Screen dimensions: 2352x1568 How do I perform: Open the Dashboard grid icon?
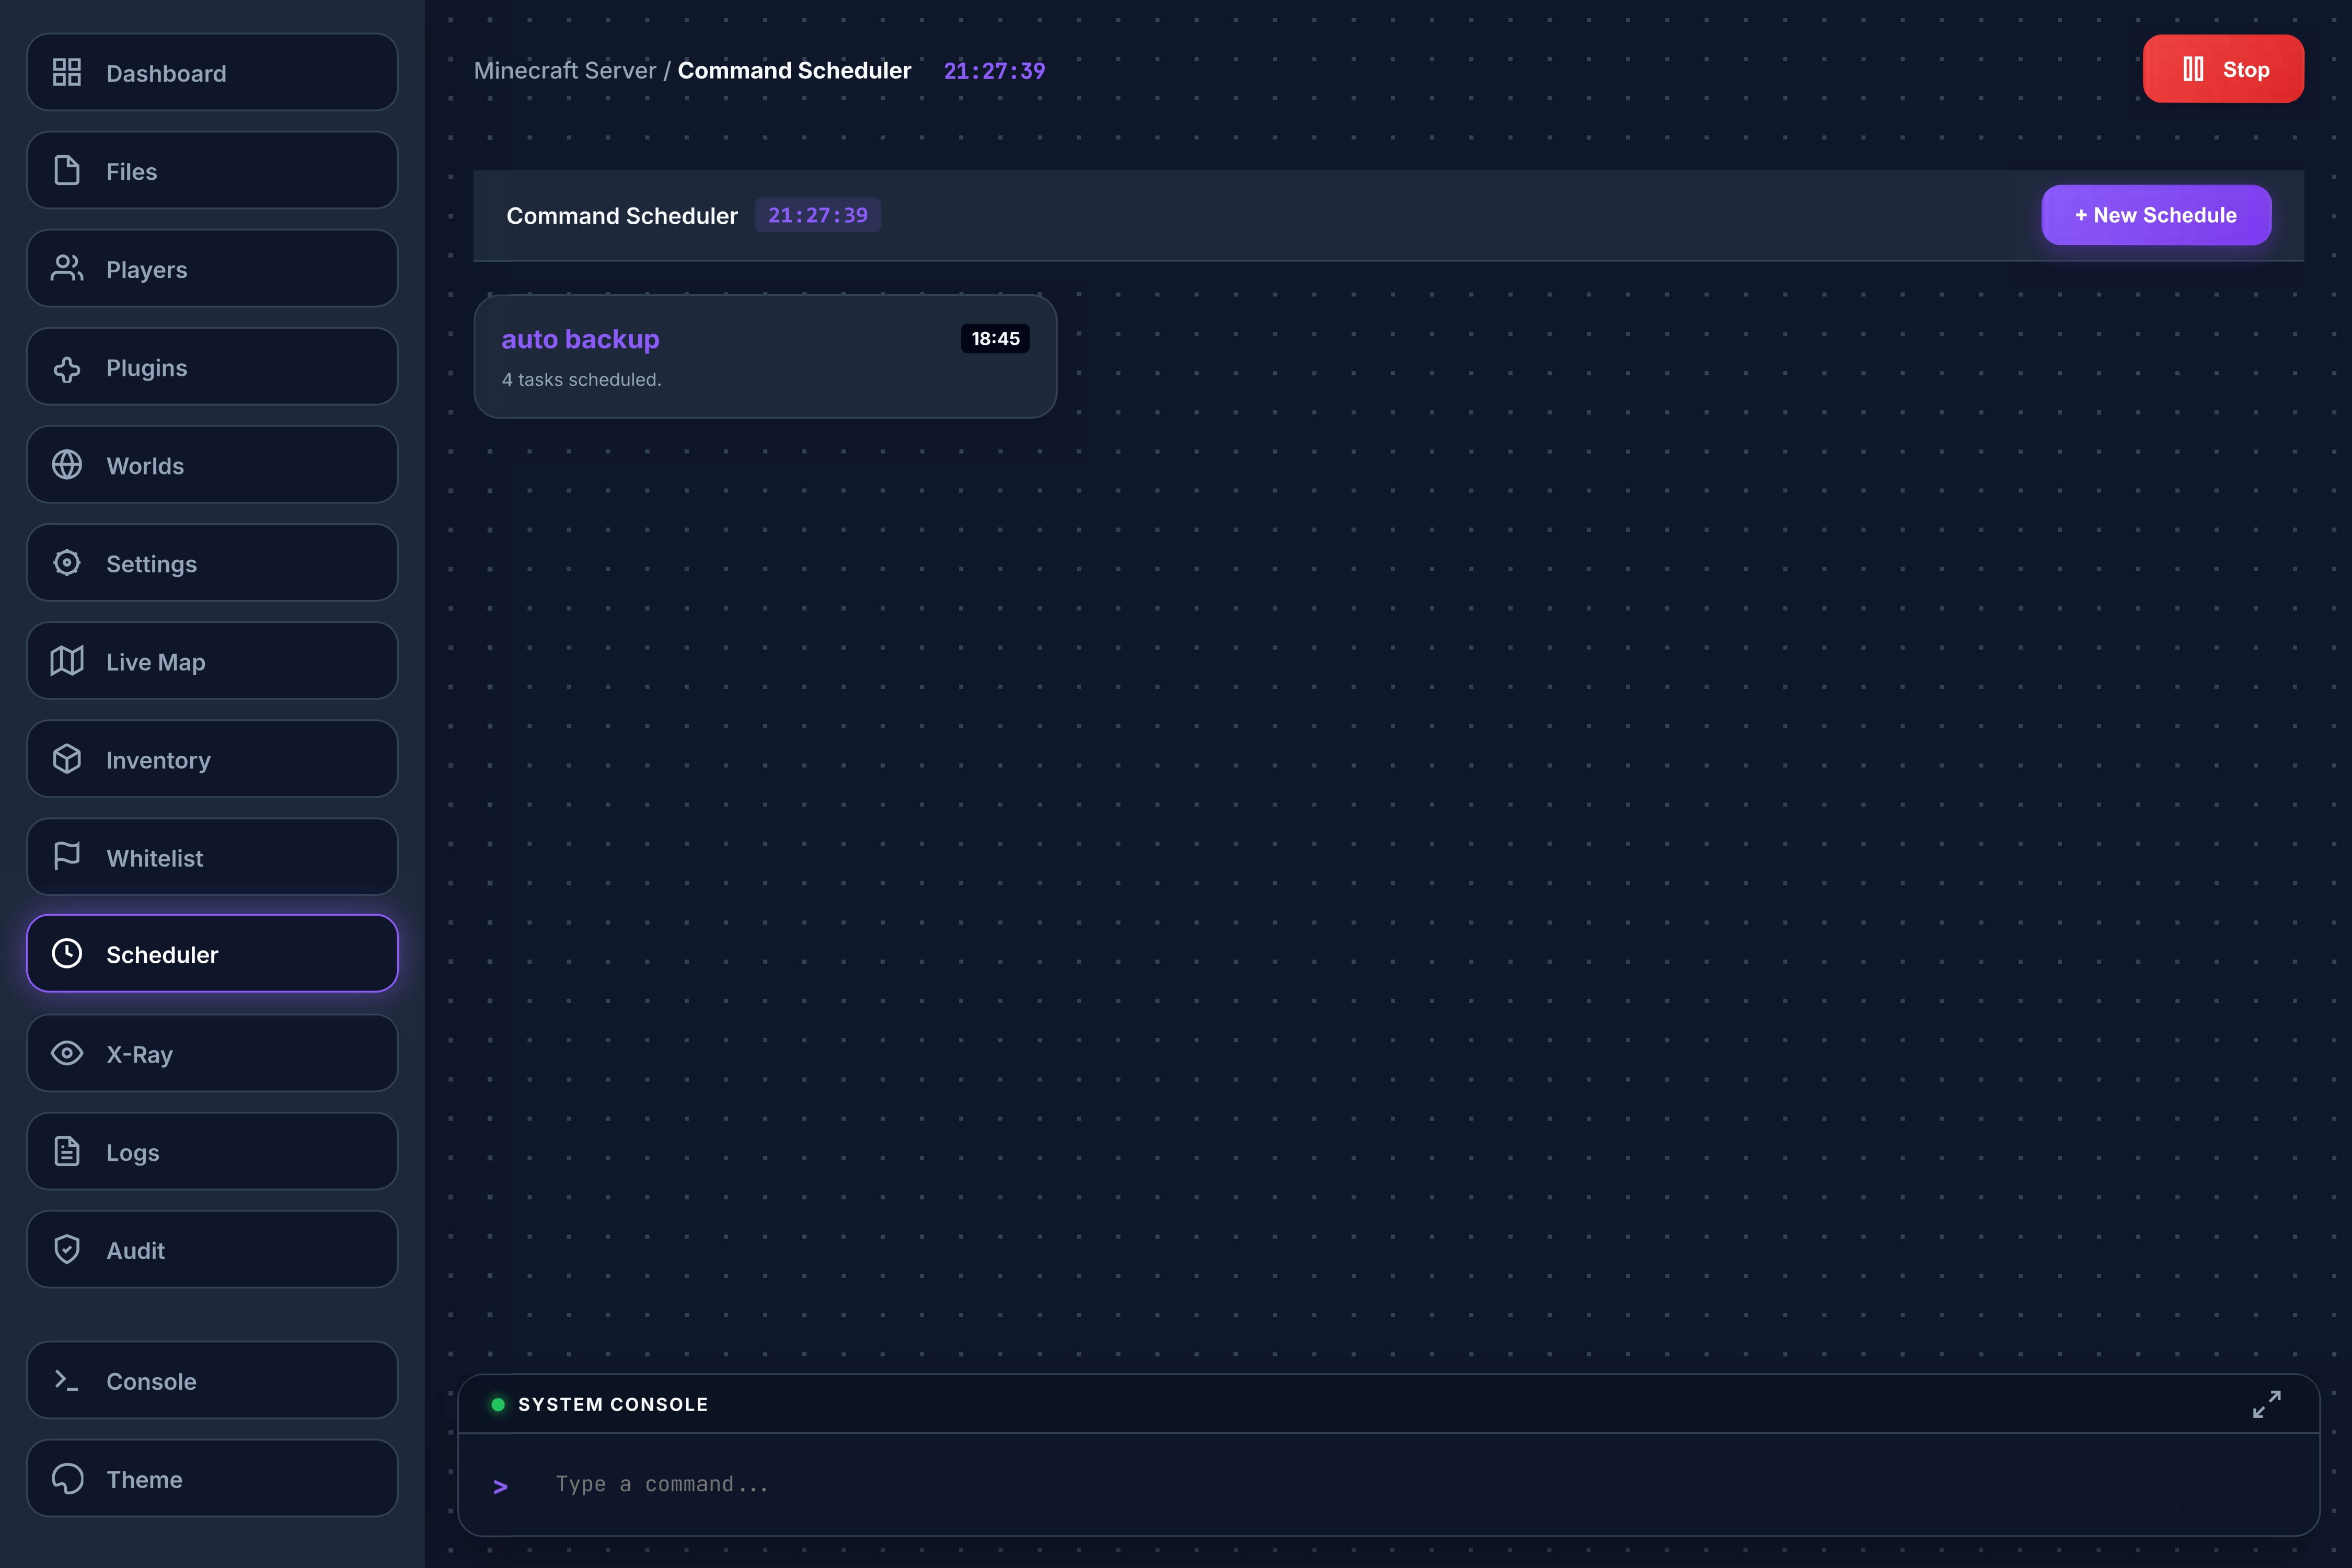coord(66,72)
